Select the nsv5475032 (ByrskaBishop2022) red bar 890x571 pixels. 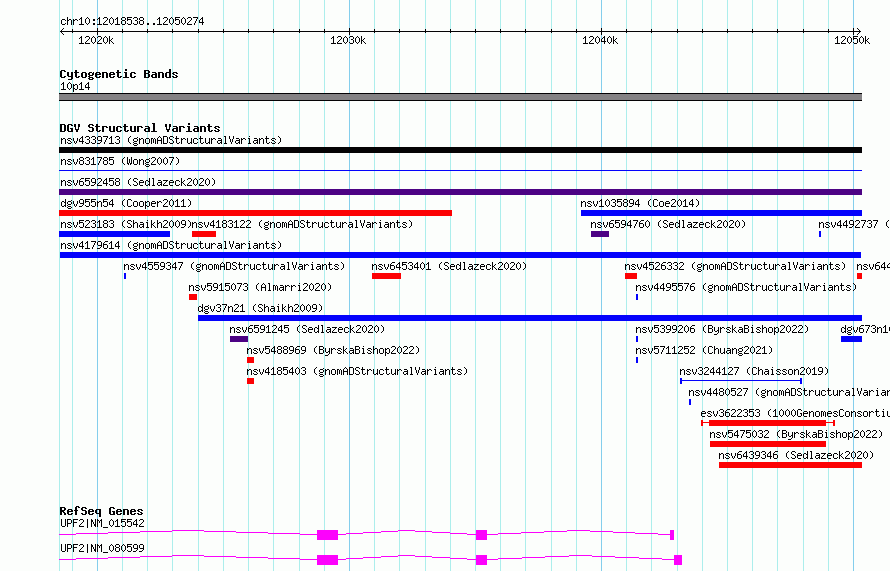[768, 444]
